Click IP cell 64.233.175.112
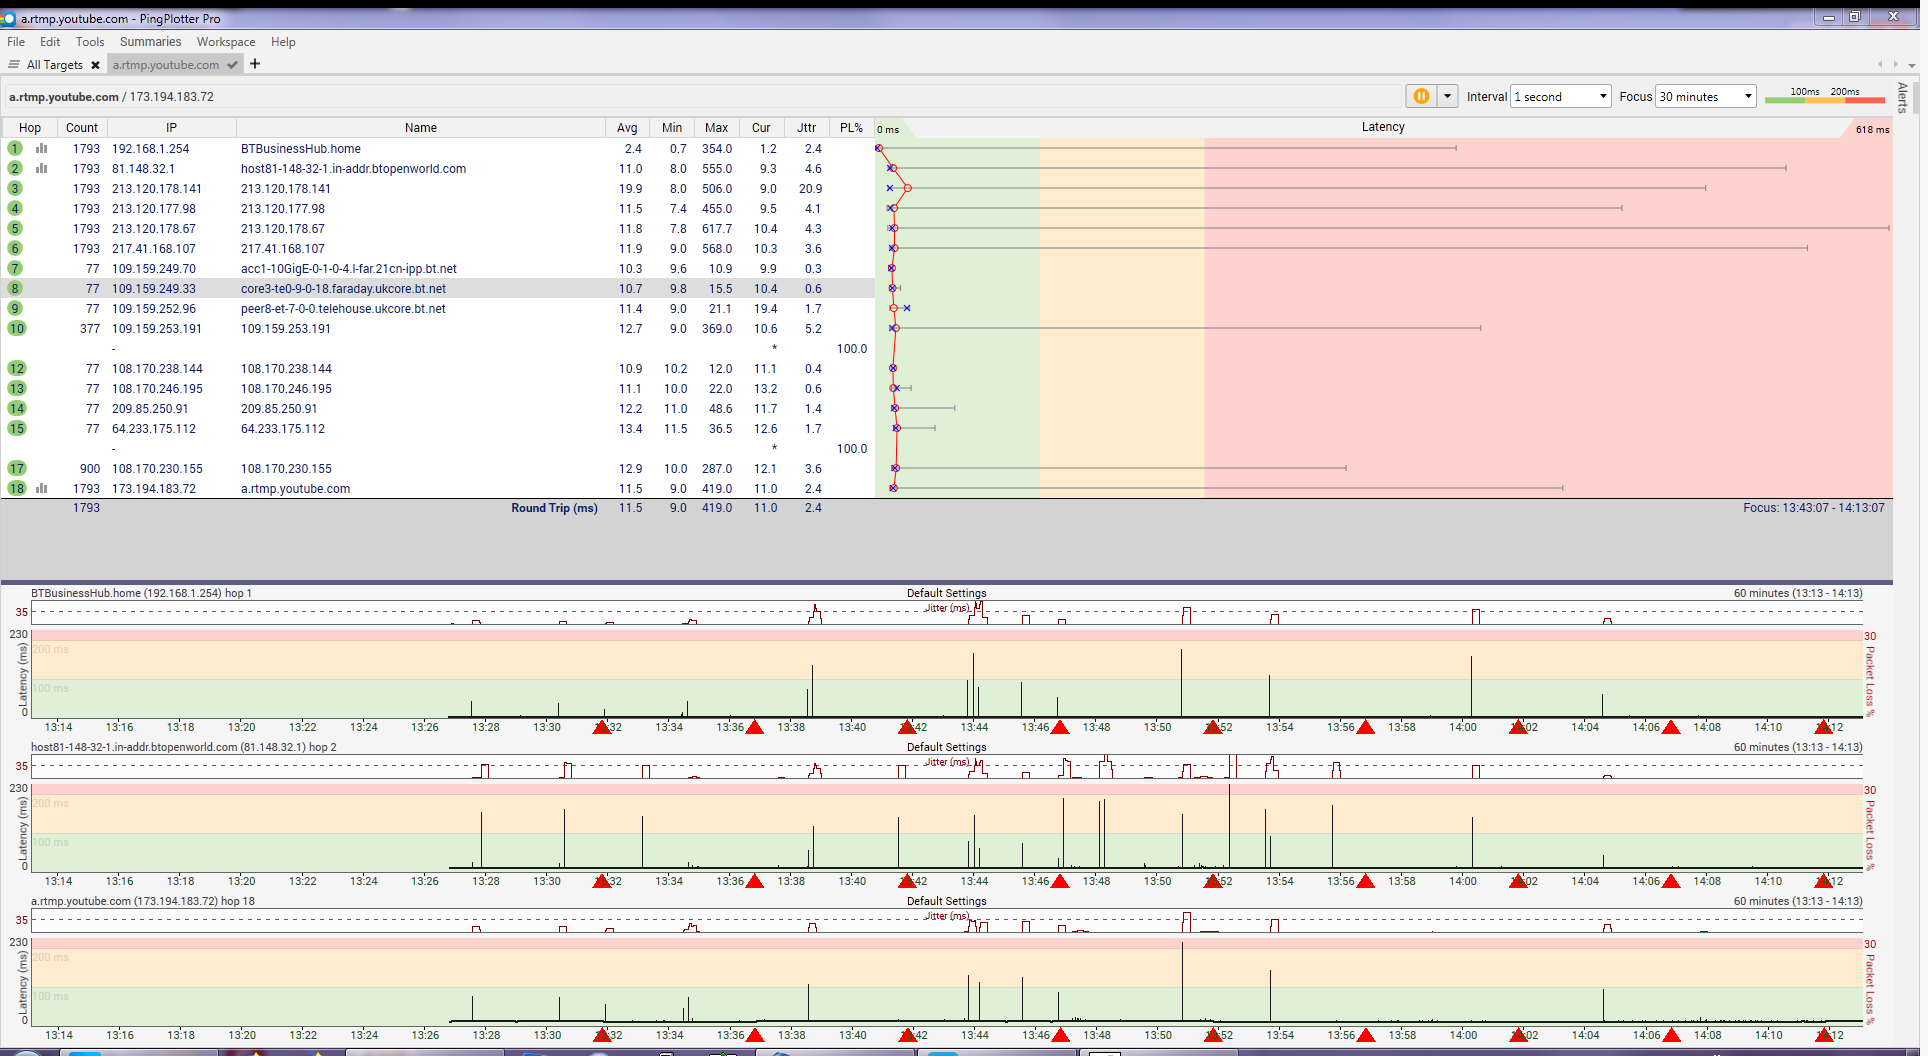Image resolution: width=1928 pixels, height=1056 pixels. pos(154,428)
